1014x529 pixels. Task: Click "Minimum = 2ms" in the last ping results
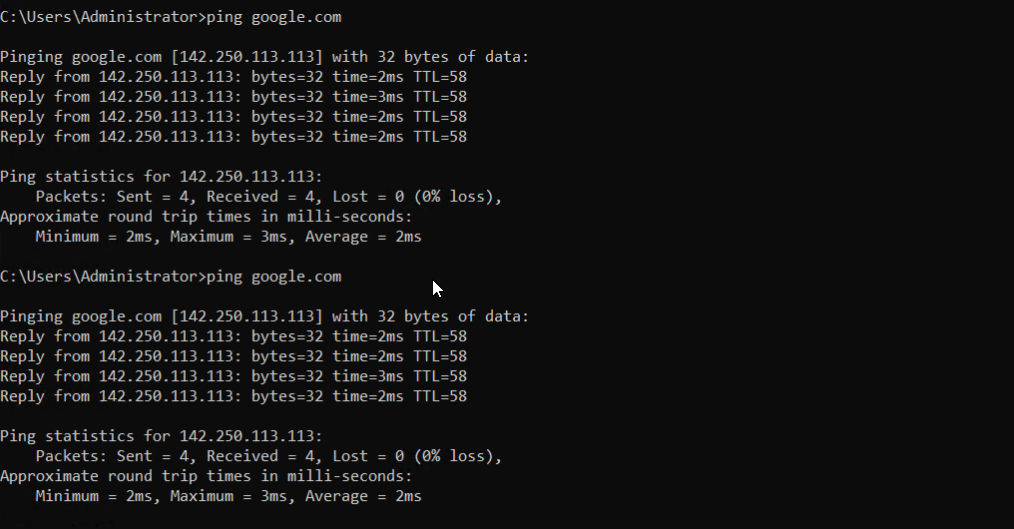point(97,496)
